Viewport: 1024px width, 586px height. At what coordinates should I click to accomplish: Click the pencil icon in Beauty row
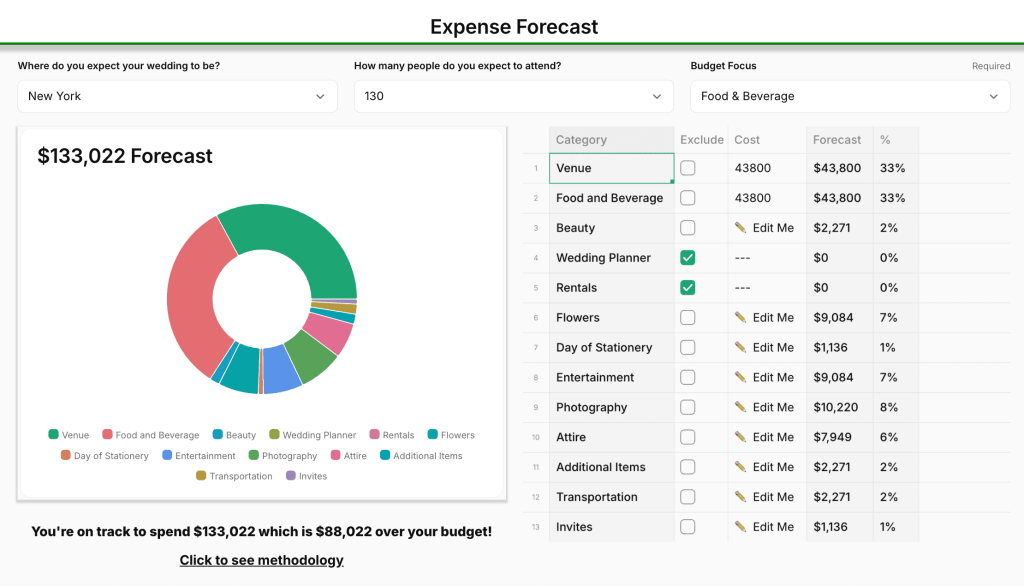click(741, 228)
